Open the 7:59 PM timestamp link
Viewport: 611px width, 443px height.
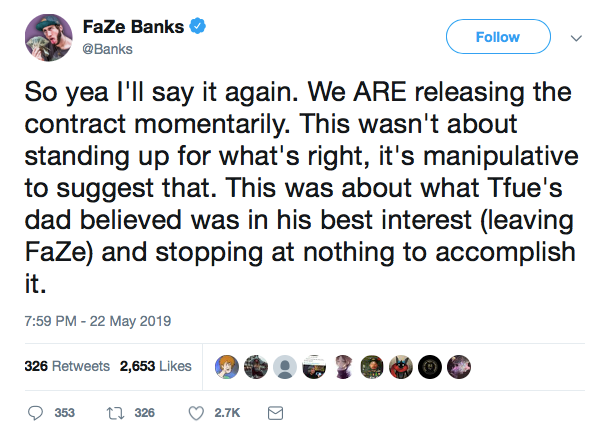coord(98,321)
